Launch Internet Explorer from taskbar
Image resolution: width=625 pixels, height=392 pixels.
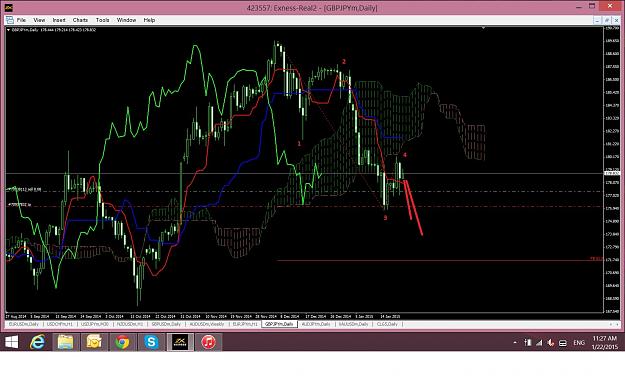[37, 342]
